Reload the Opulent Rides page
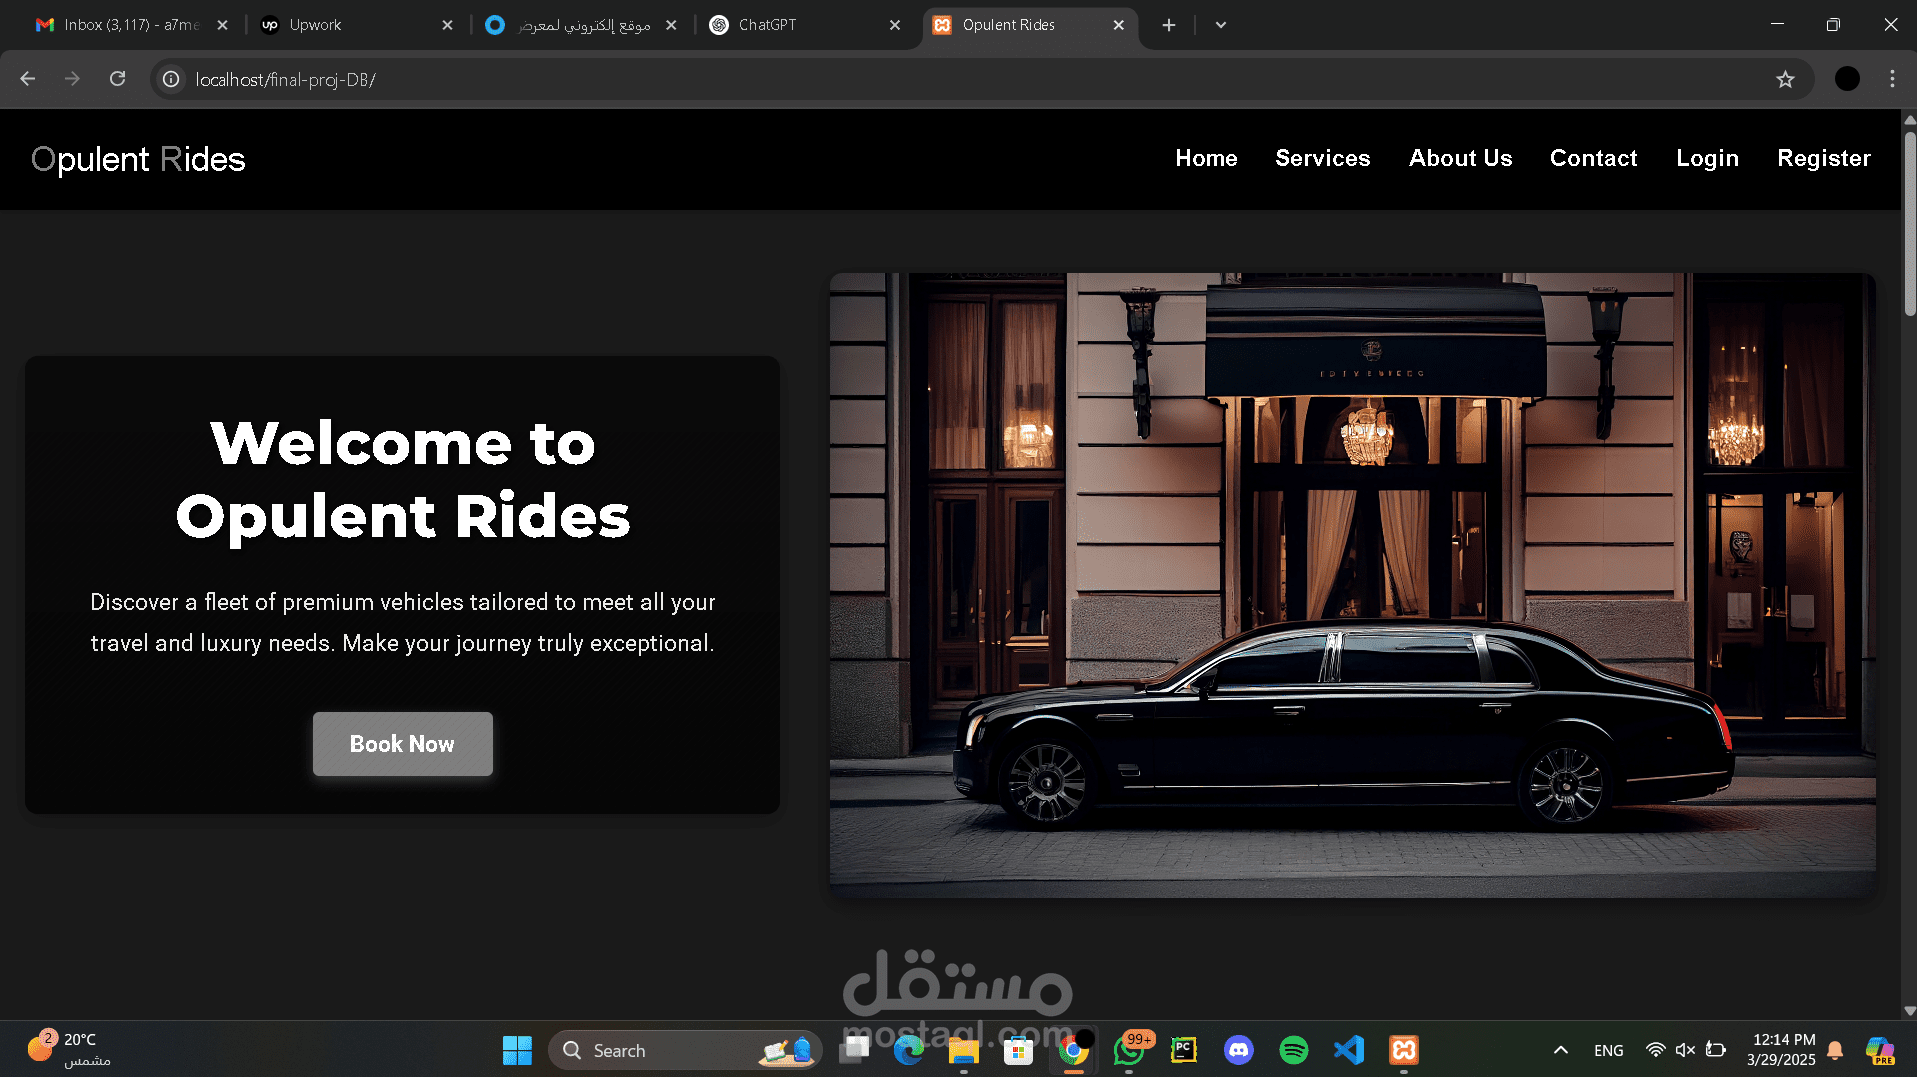 tap(118, 79)
